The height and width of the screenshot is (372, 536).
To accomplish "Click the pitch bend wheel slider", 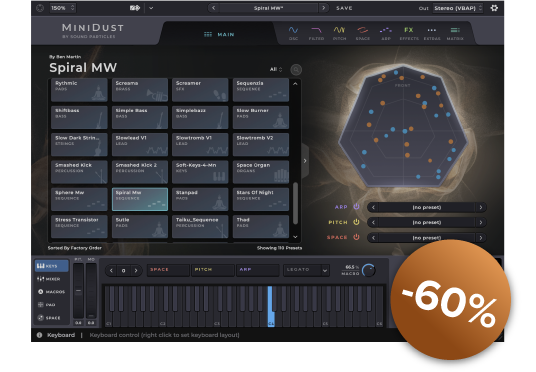I will point(78,291).
